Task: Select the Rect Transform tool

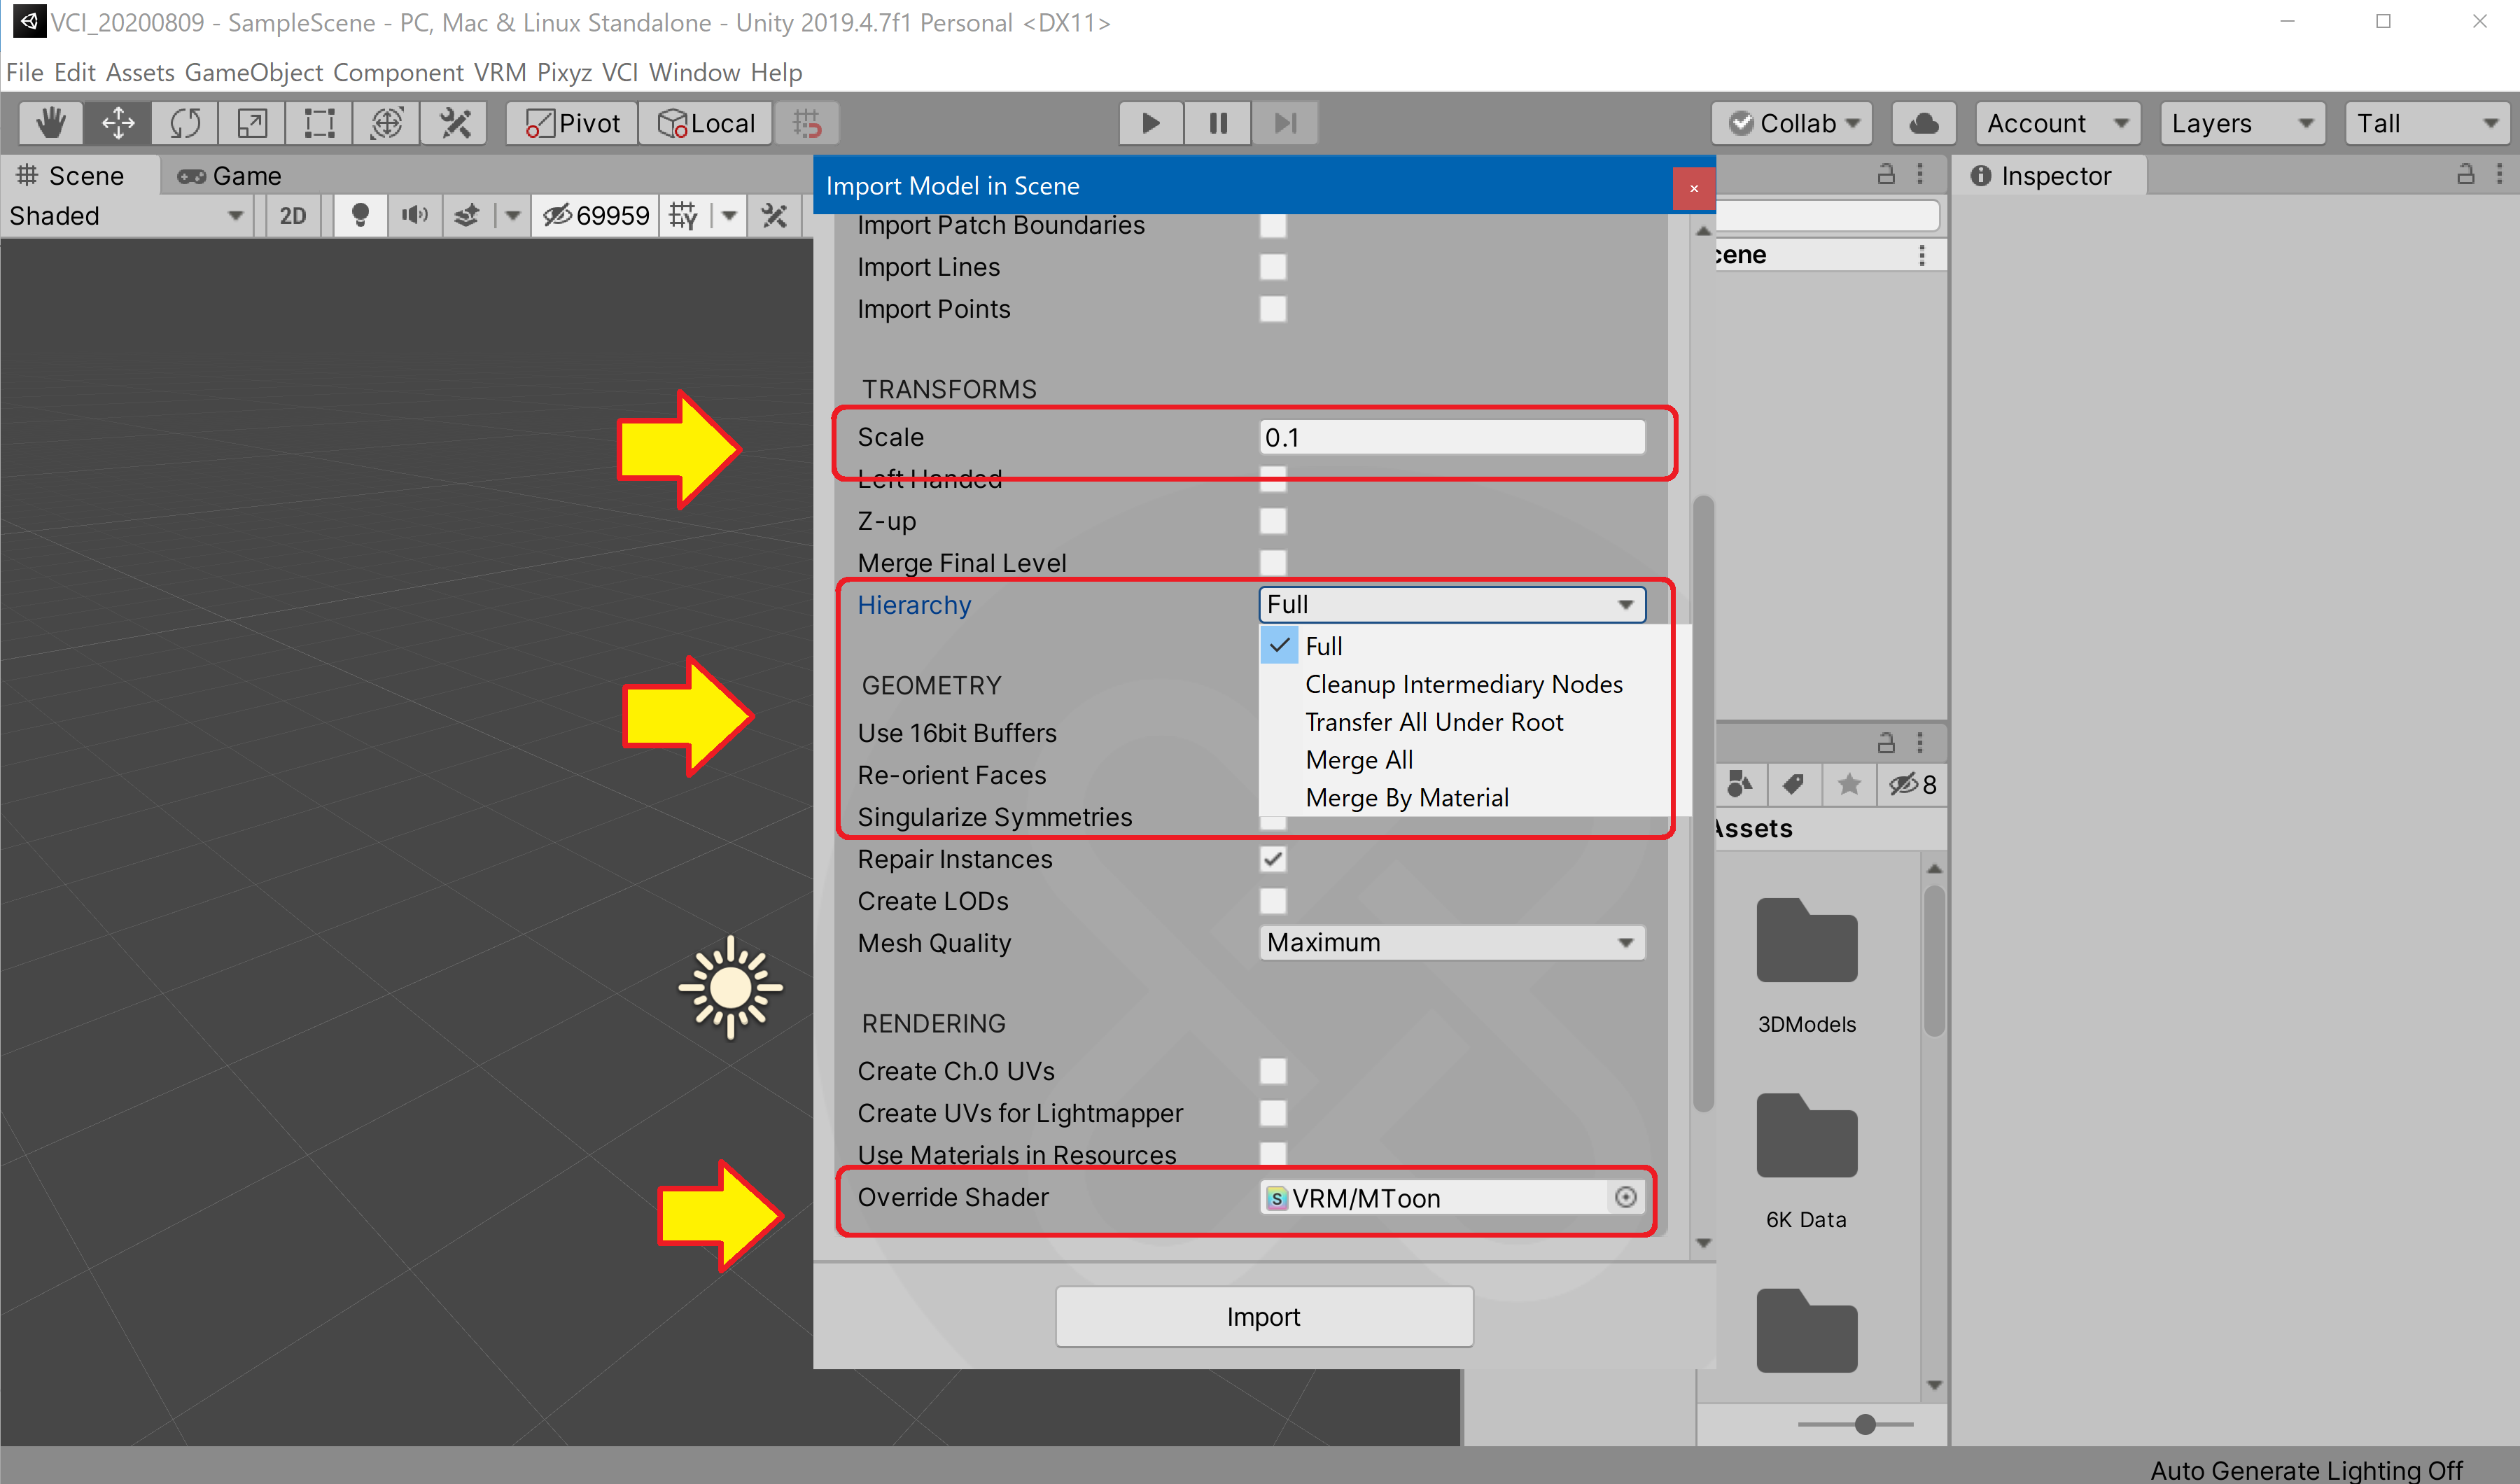Action: (319, 123)
